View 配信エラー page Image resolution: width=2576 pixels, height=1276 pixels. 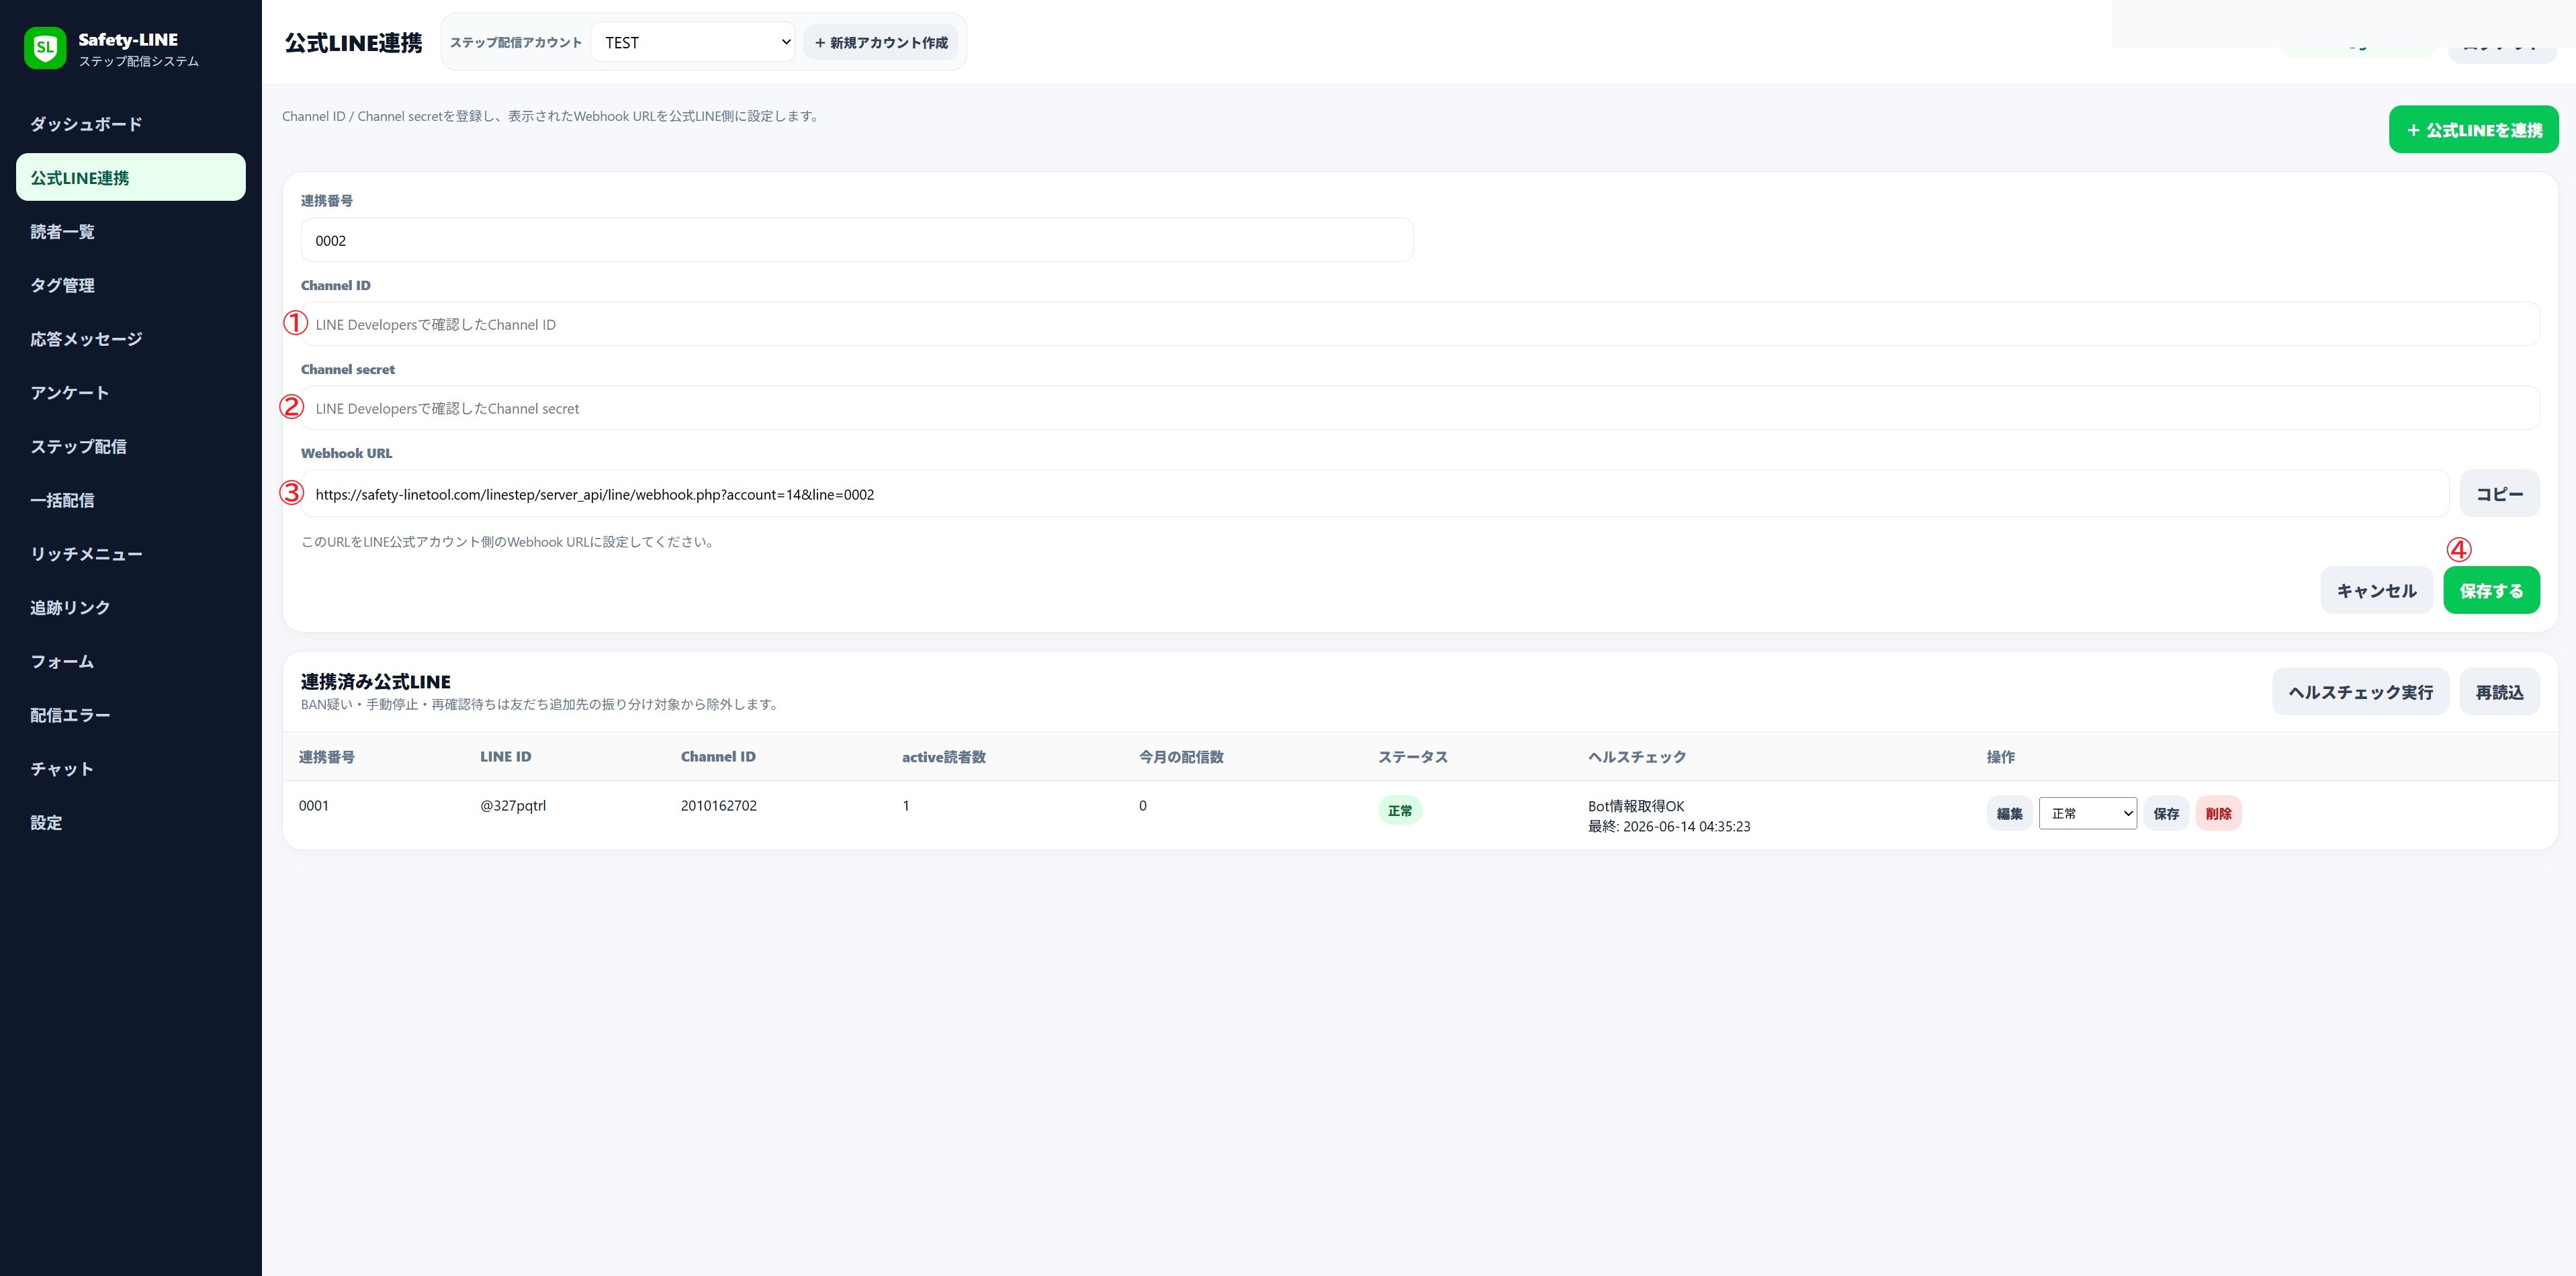131,715
